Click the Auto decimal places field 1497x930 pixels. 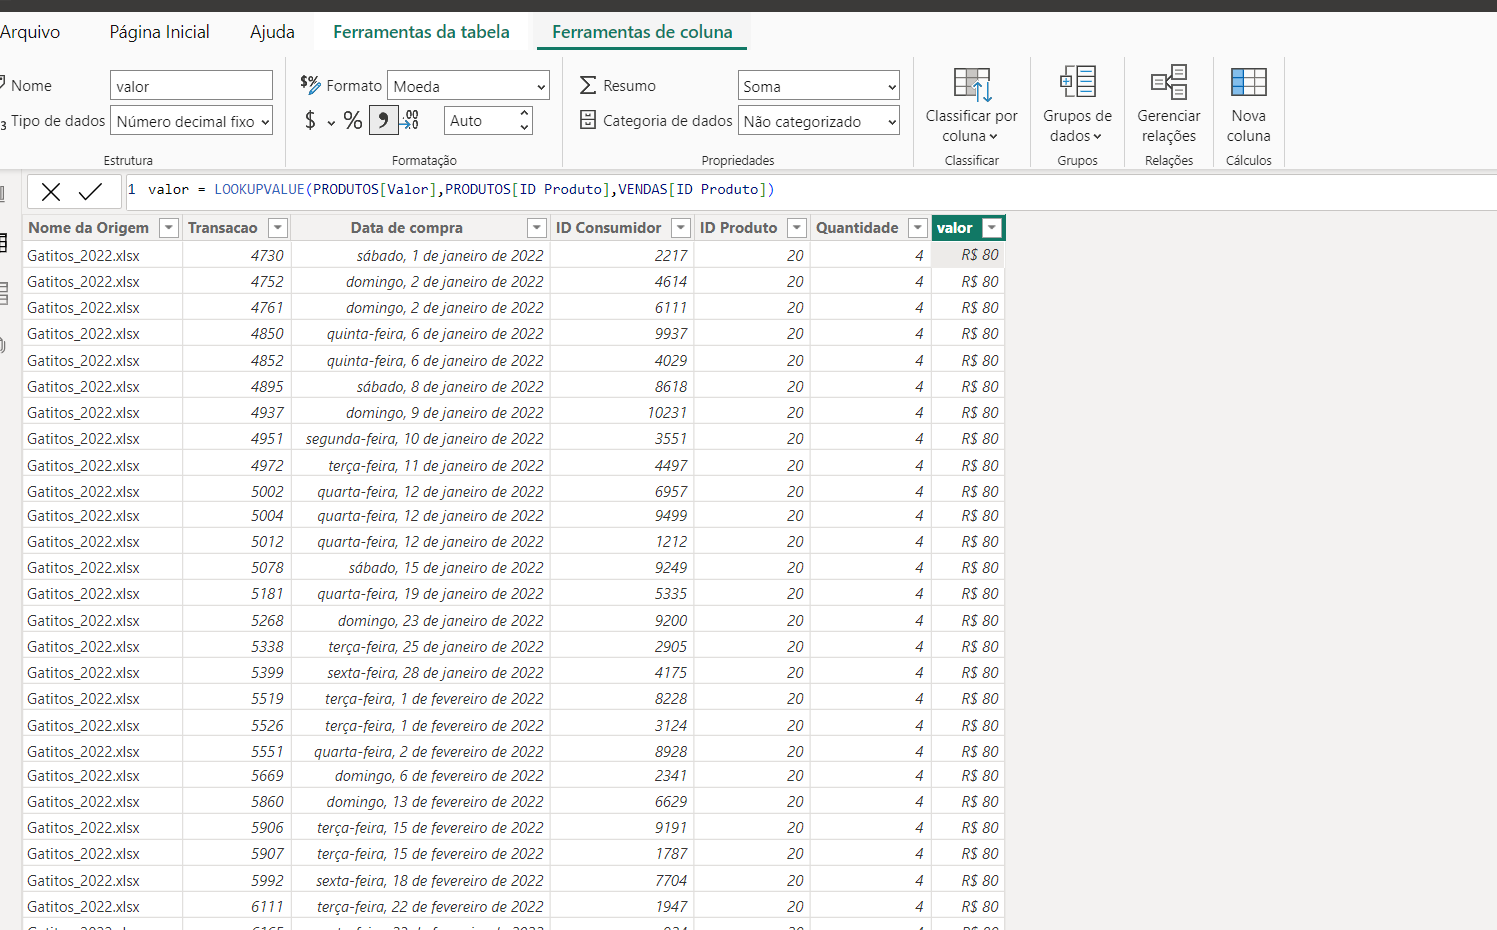coord(481,121)
